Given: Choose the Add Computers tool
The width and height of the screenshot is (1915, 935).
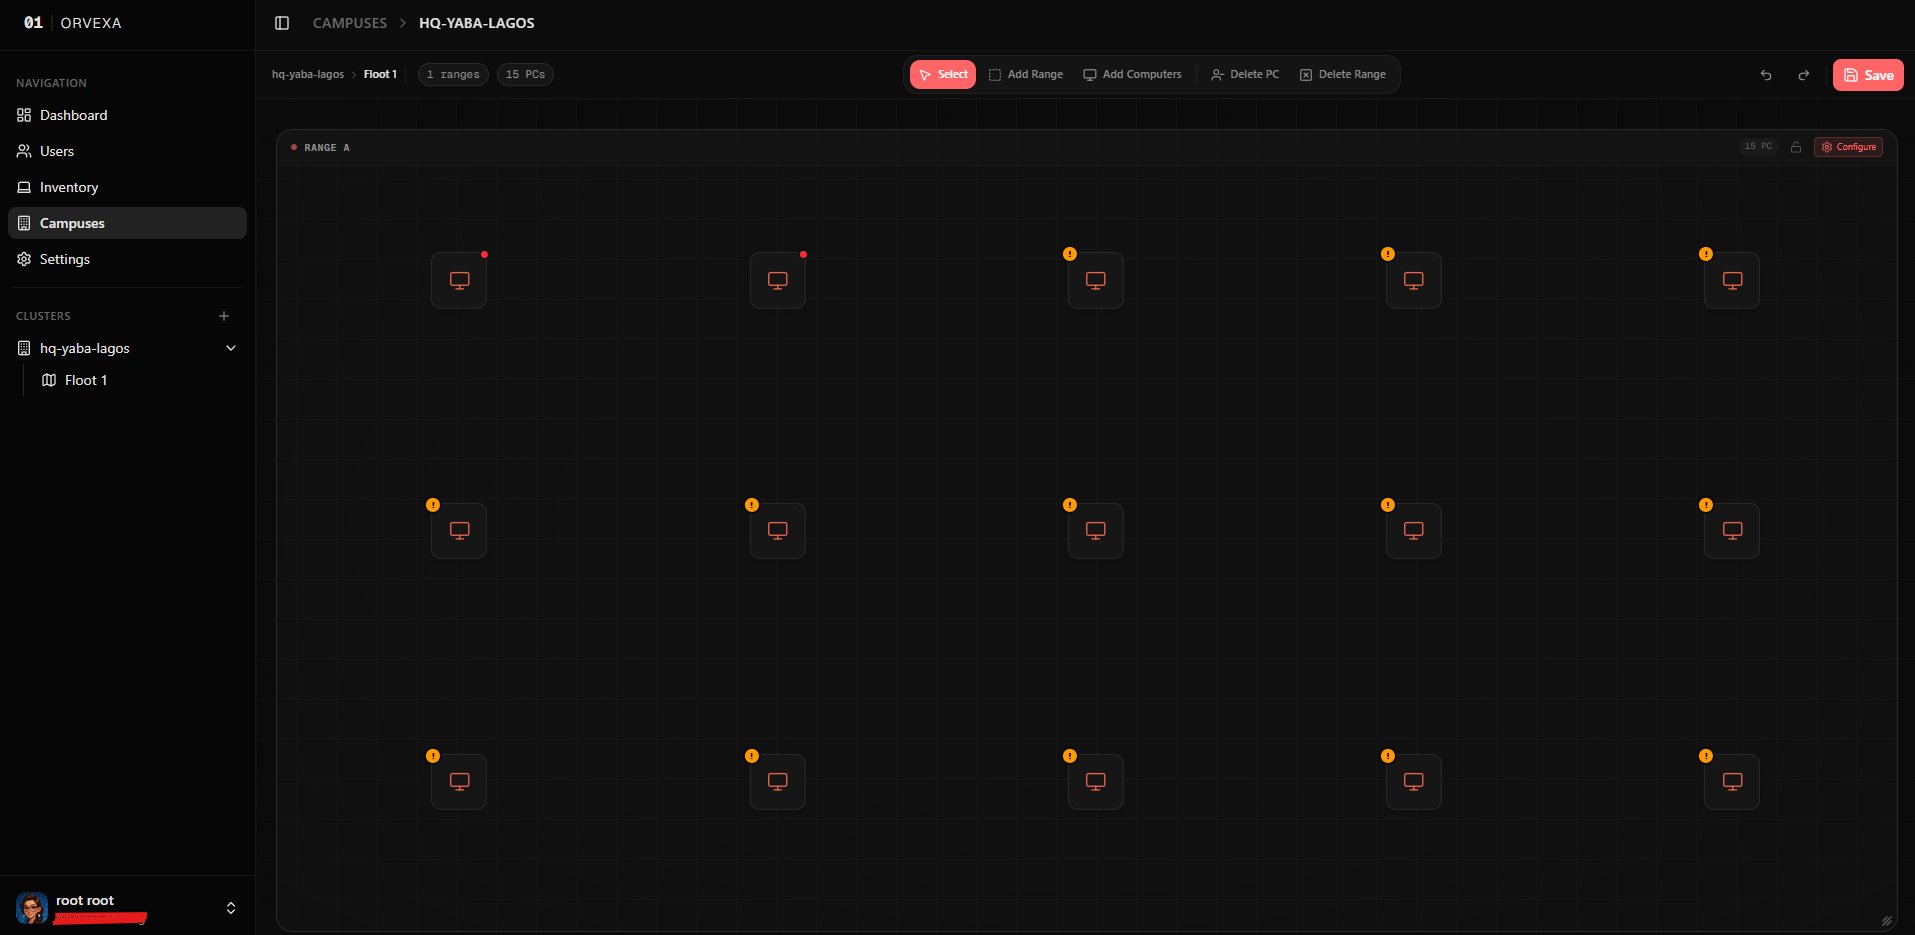Looking at the screenshot, I should 1132,75.
